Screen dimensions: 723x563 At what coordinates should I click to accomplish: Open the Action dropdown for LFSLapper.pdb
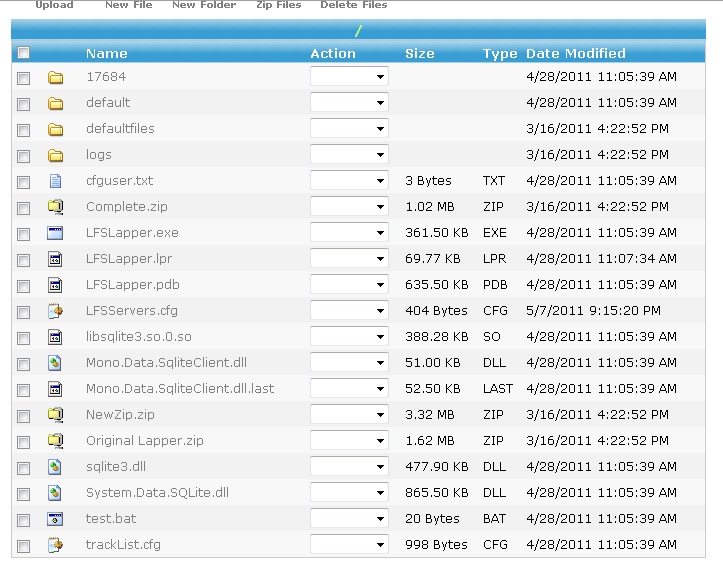349,284
